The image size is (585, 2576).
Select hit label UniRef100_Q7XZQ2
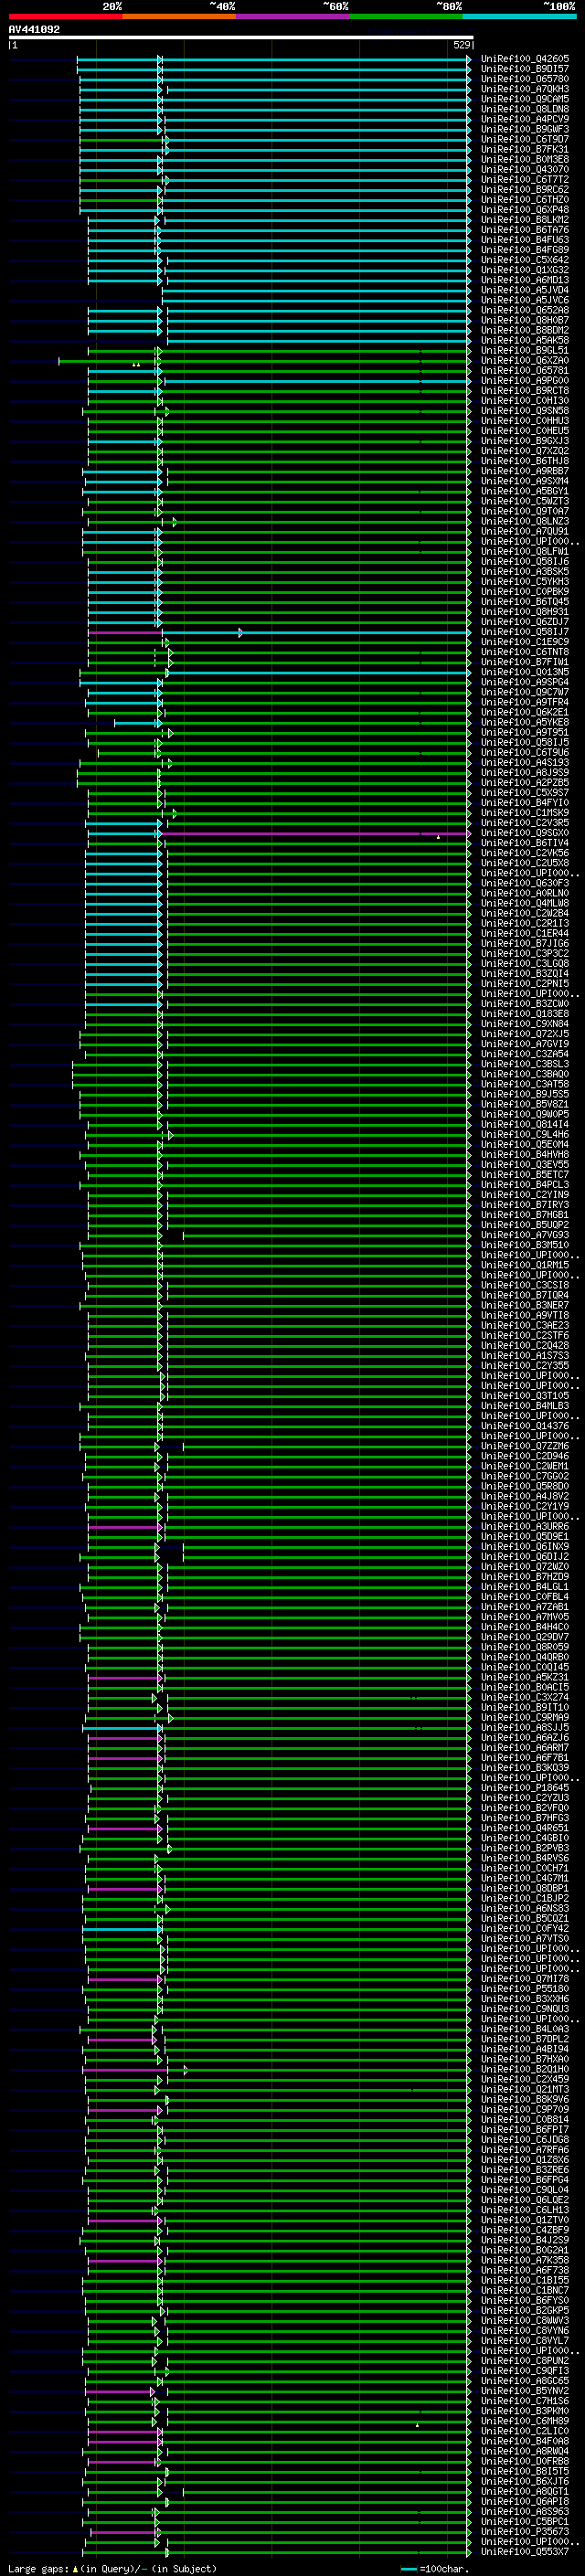[x=525, y=451]
